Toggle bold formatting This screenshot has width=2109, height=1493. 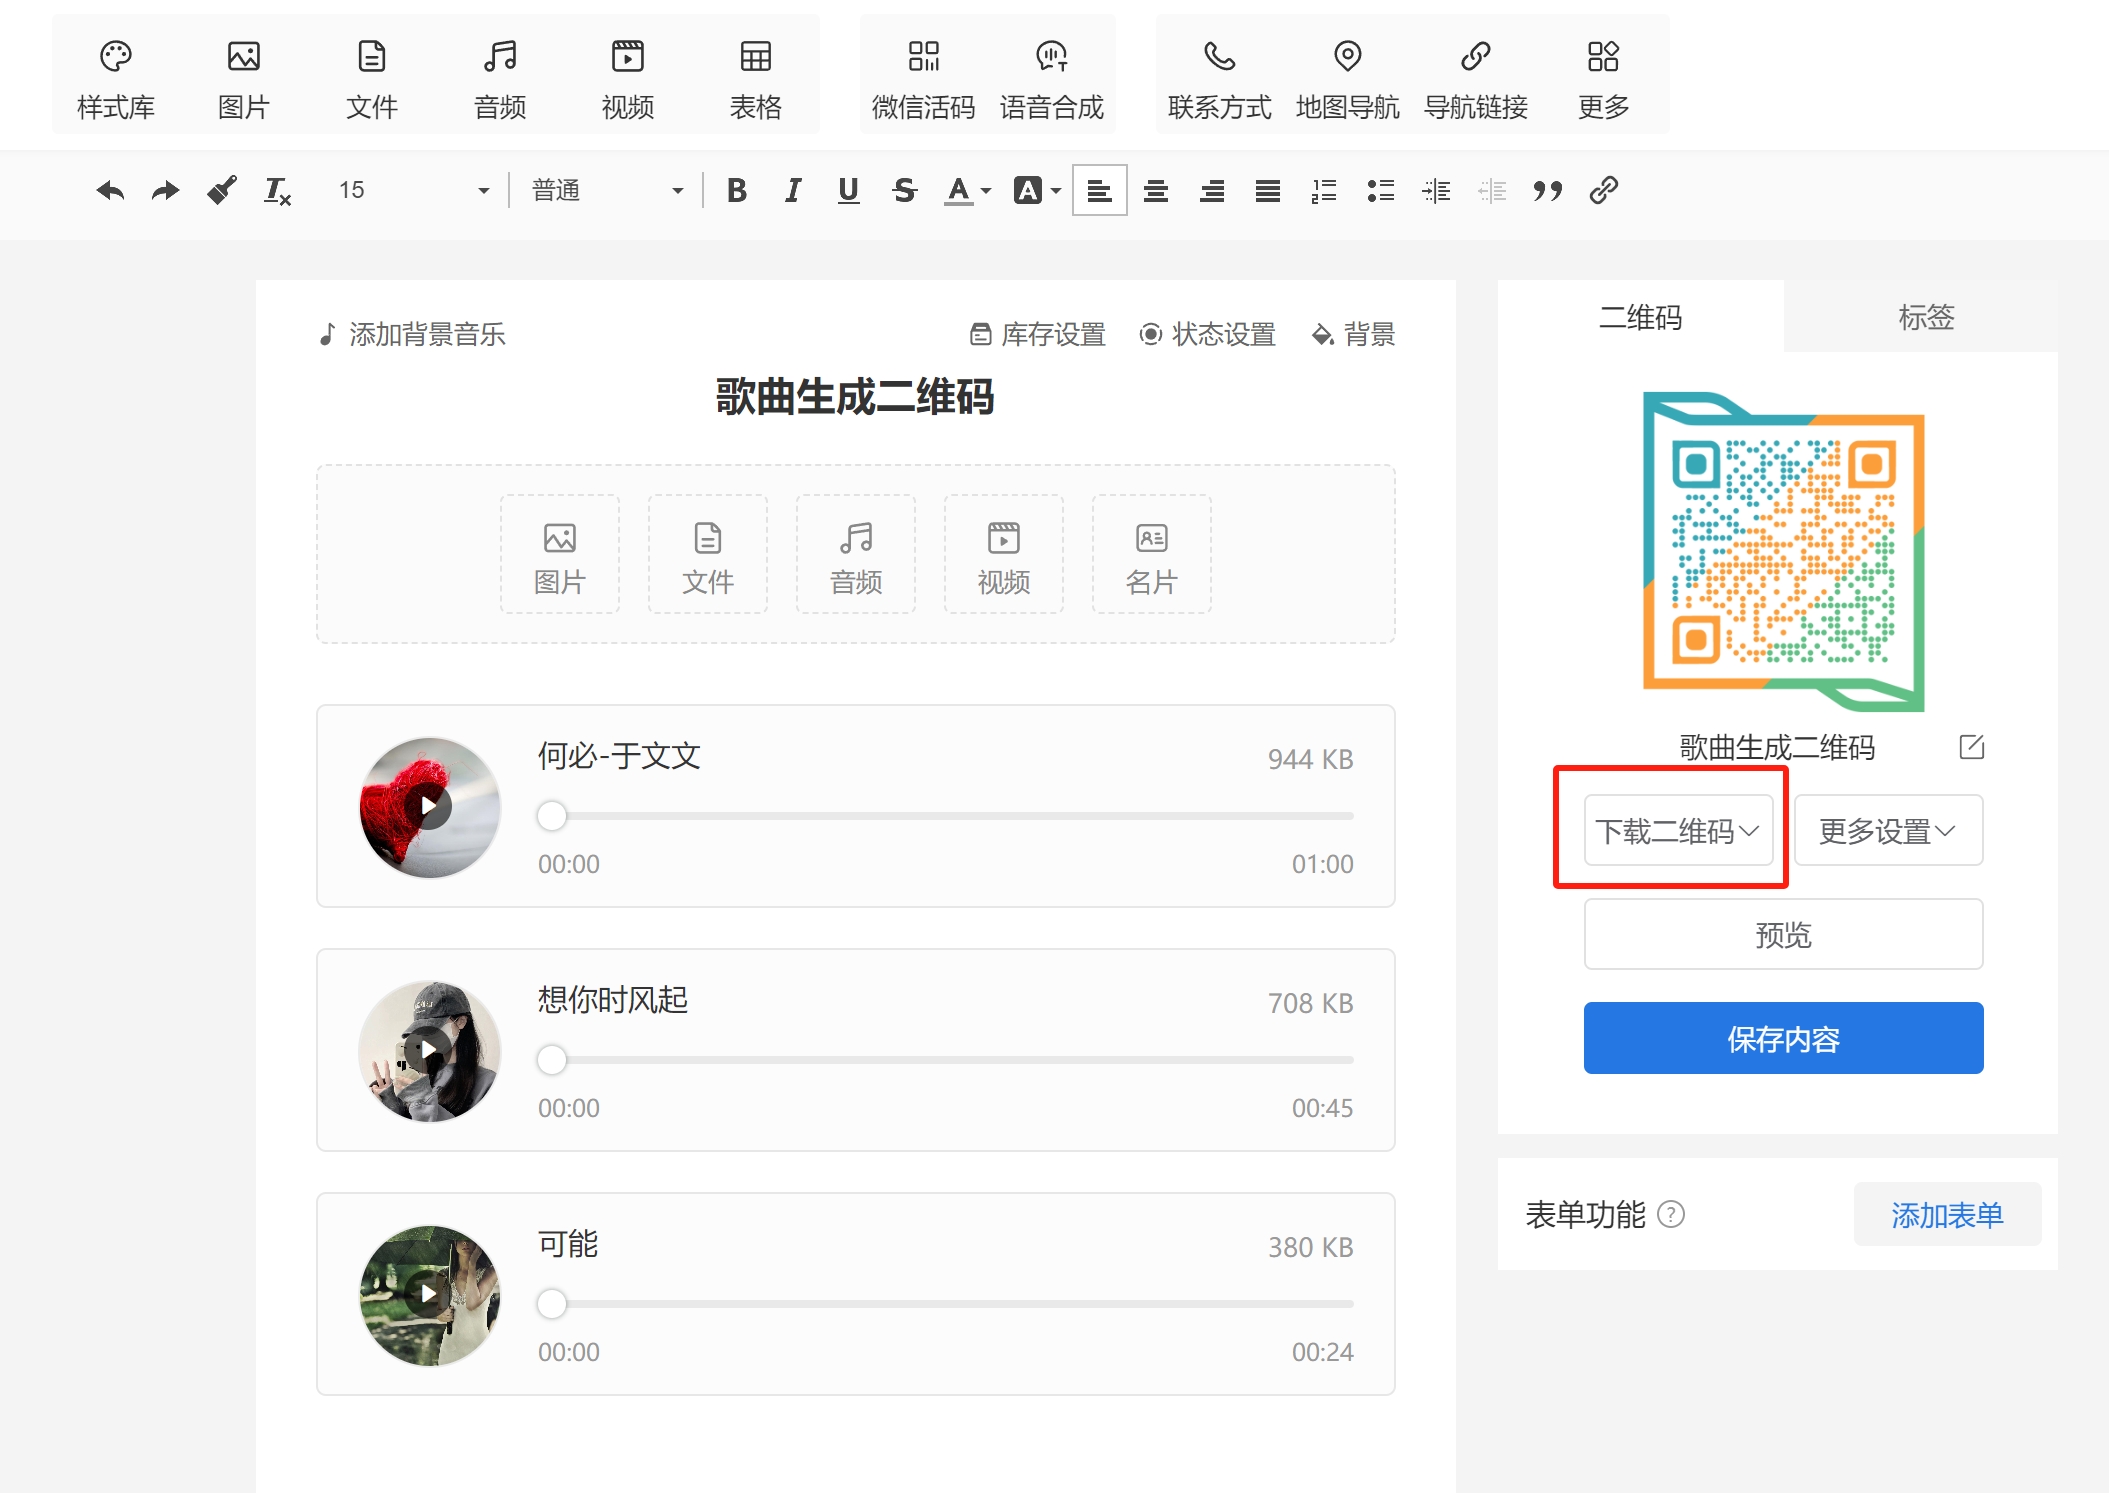pyautogui.click(x=737, y=190)
